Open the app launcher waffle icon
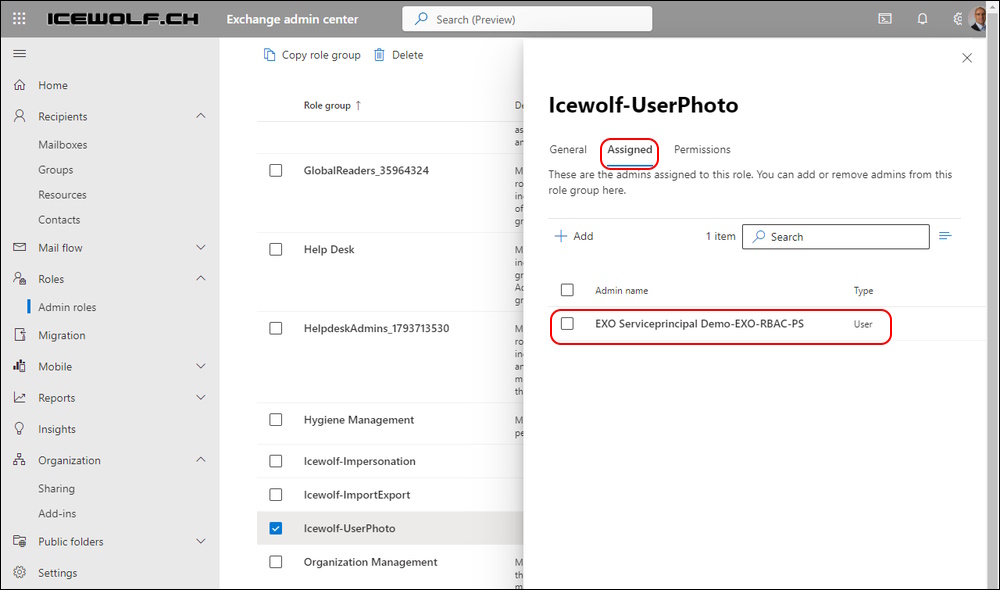The width and height of the screenshot is (1000, 590). tap(19, 18)
